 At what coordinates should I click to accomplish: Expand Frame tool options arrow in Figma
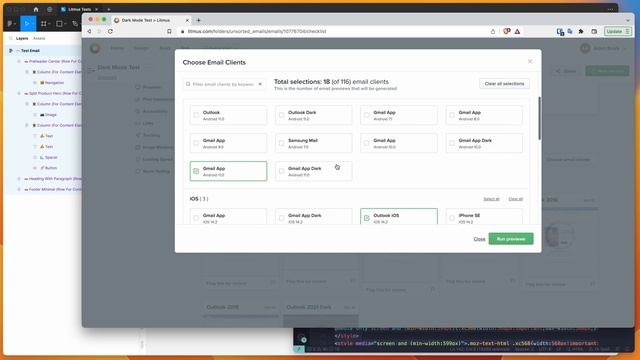49,24
